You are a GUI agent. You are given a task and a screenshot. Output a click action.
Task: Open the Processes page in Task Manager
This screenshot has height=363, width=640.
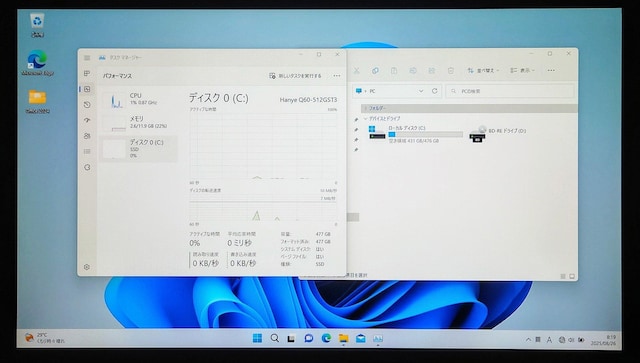click(87, 73)
